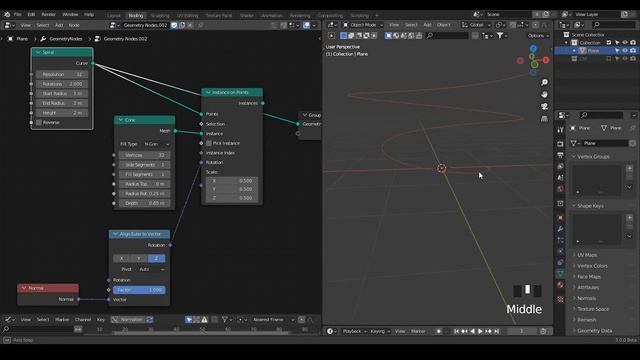Open the Global transform orientation dropdown
640x360 pixels.
point(476,25)
